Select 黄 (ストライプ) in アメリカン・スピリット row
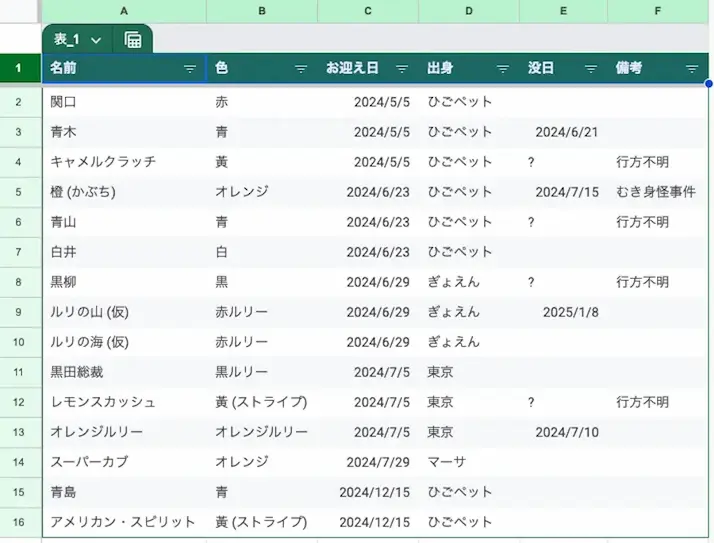Viewport: 714px width, 543px height. point(262,522)
